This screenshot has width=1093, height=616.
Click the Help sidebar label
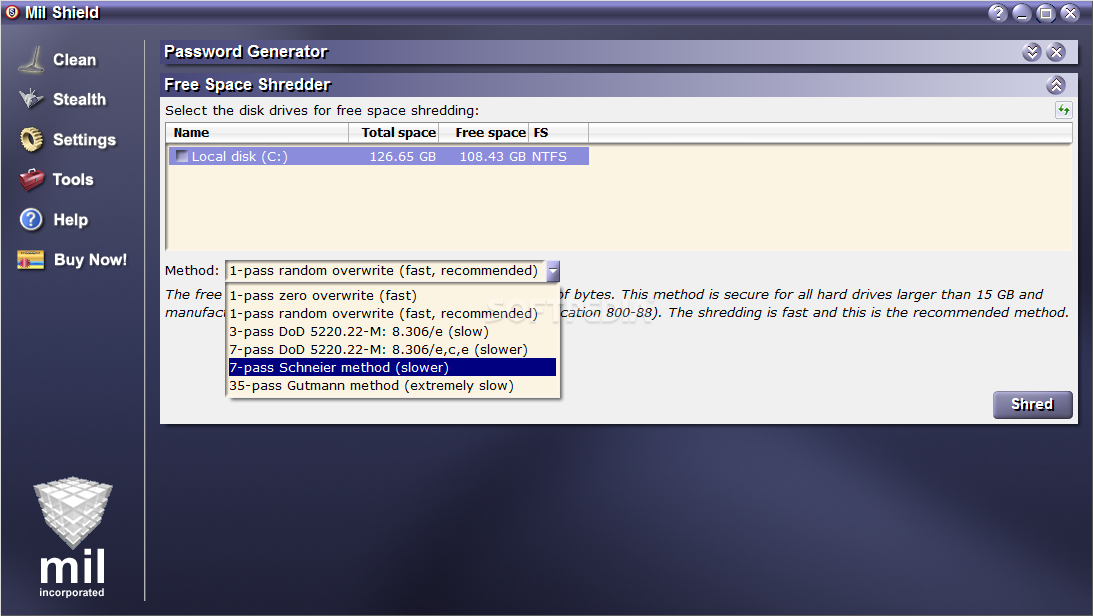71,220
